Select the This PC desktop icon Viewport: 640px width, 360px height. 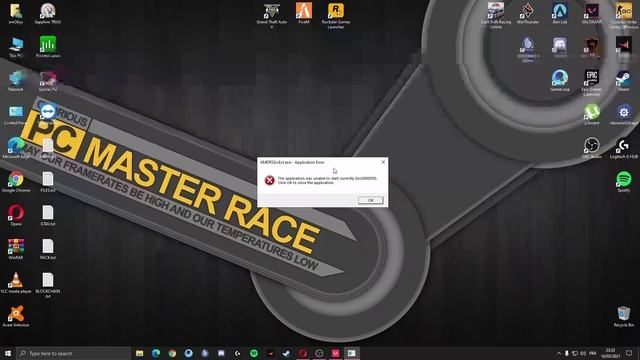(16, 47)
